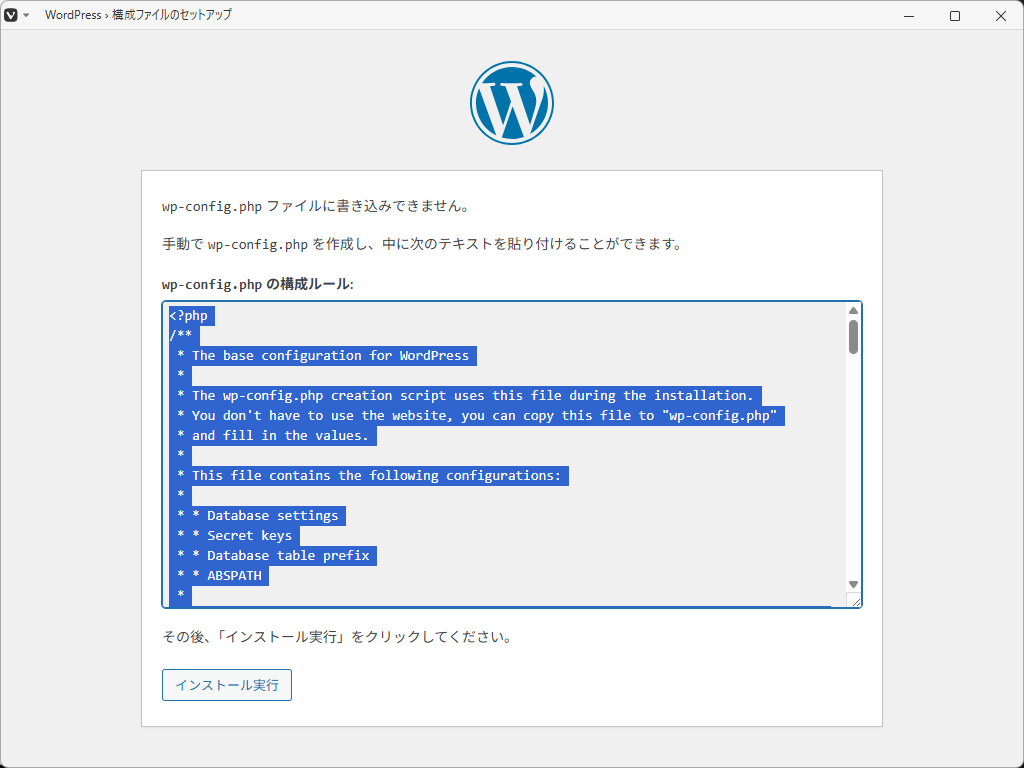Viewport: 1024px width, 768px height.
Task: Click the textarea scrollbar thumb
Action: click(x=853, y=336)
